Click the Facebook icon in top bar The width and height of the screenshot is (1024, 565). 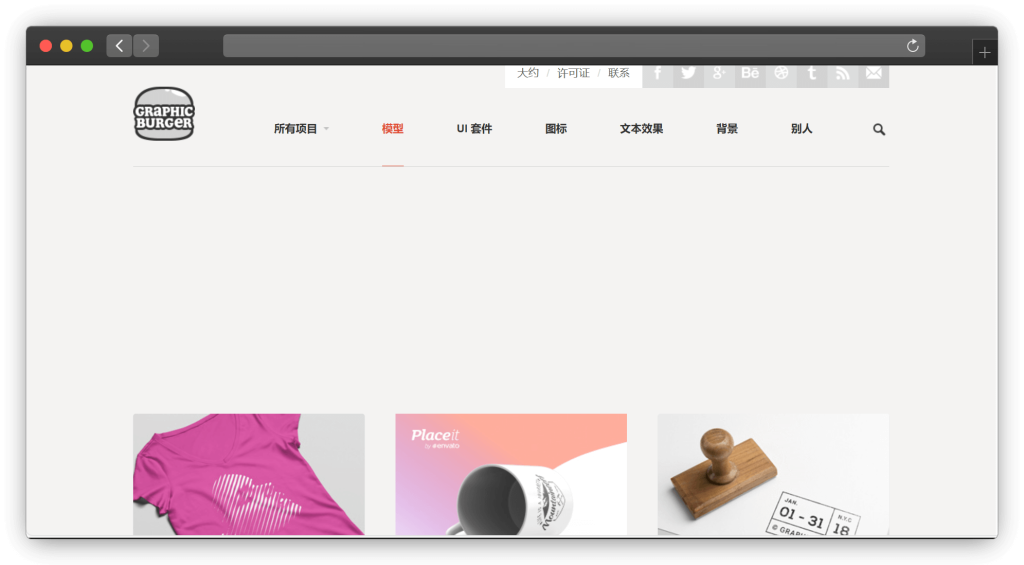(x=658, y=74)
